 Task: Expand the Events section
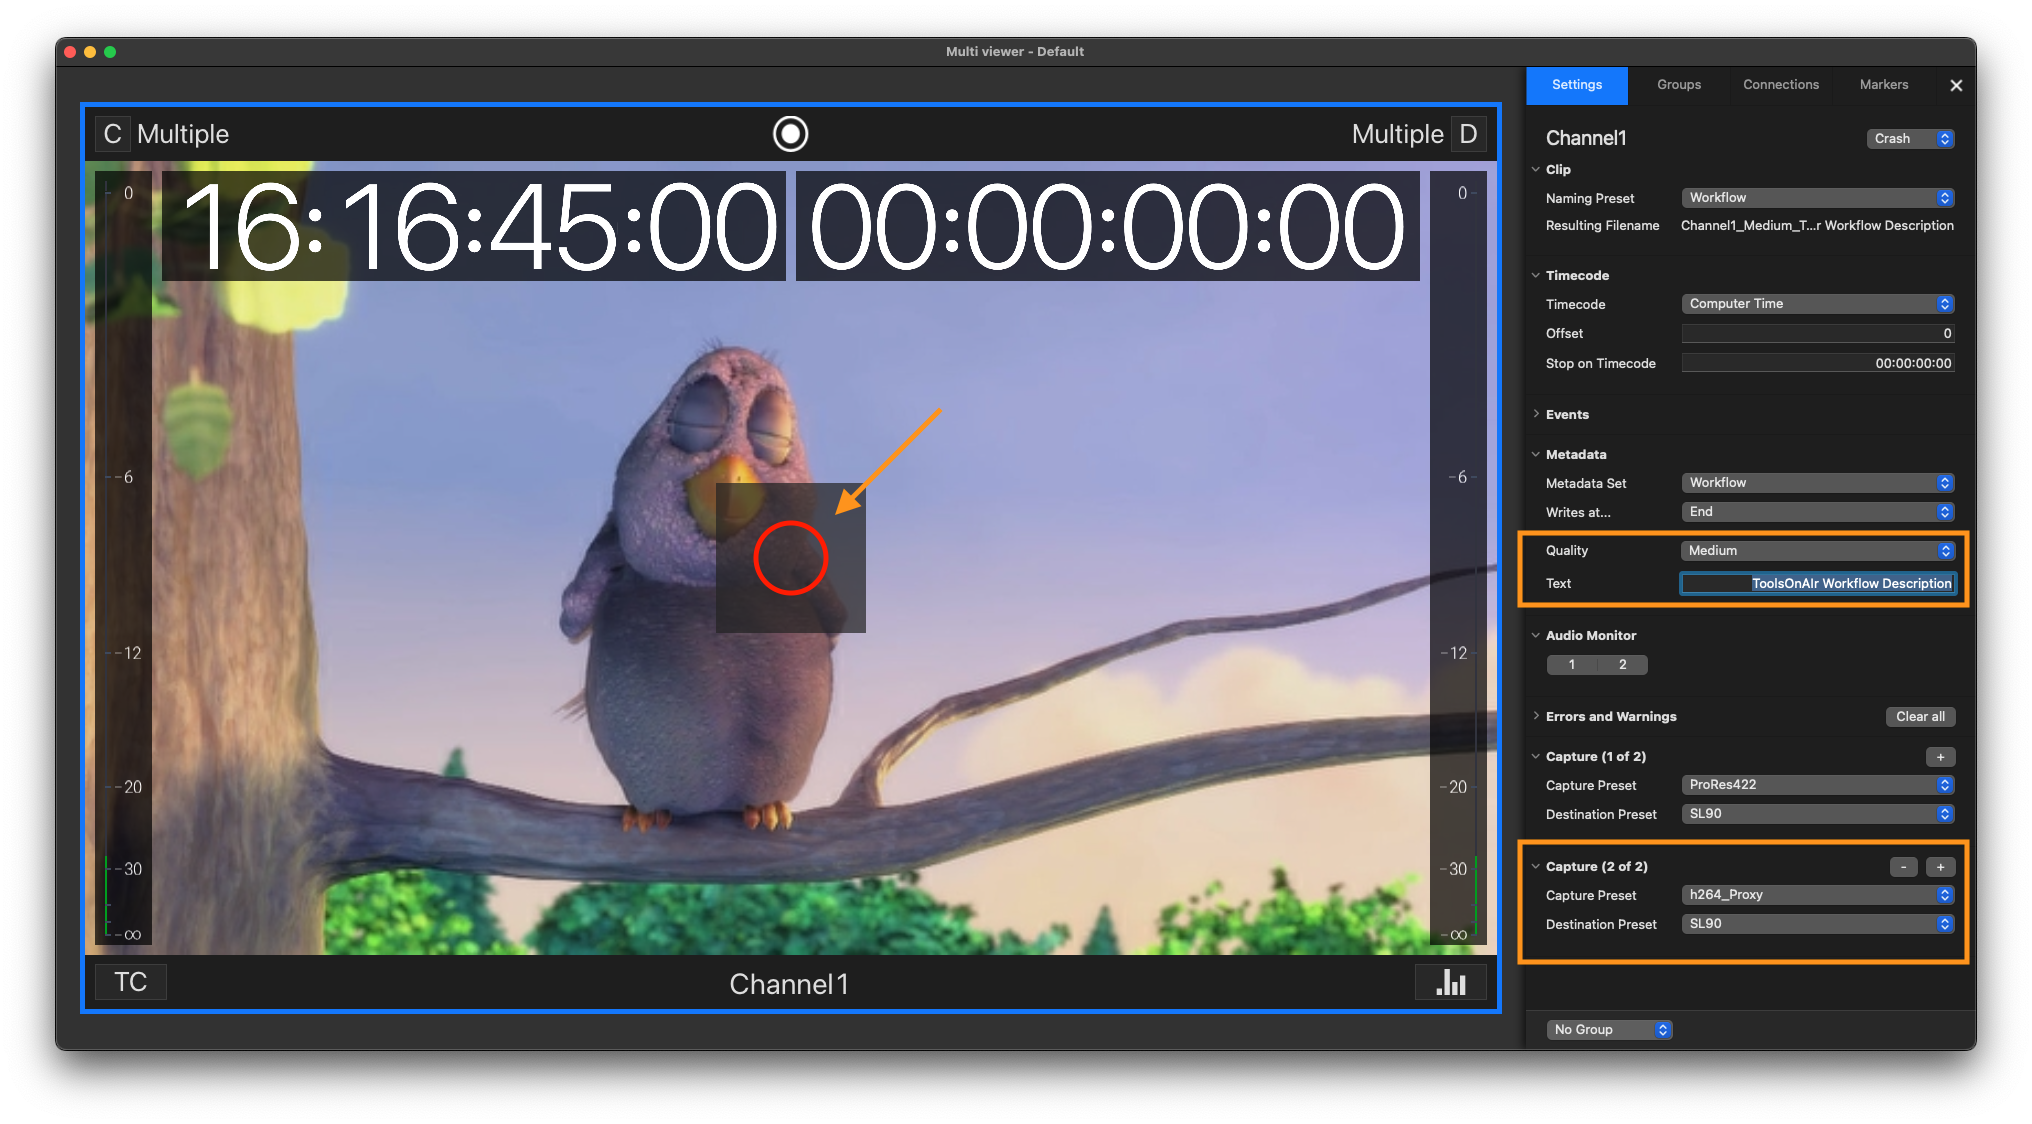(1536, 414)
